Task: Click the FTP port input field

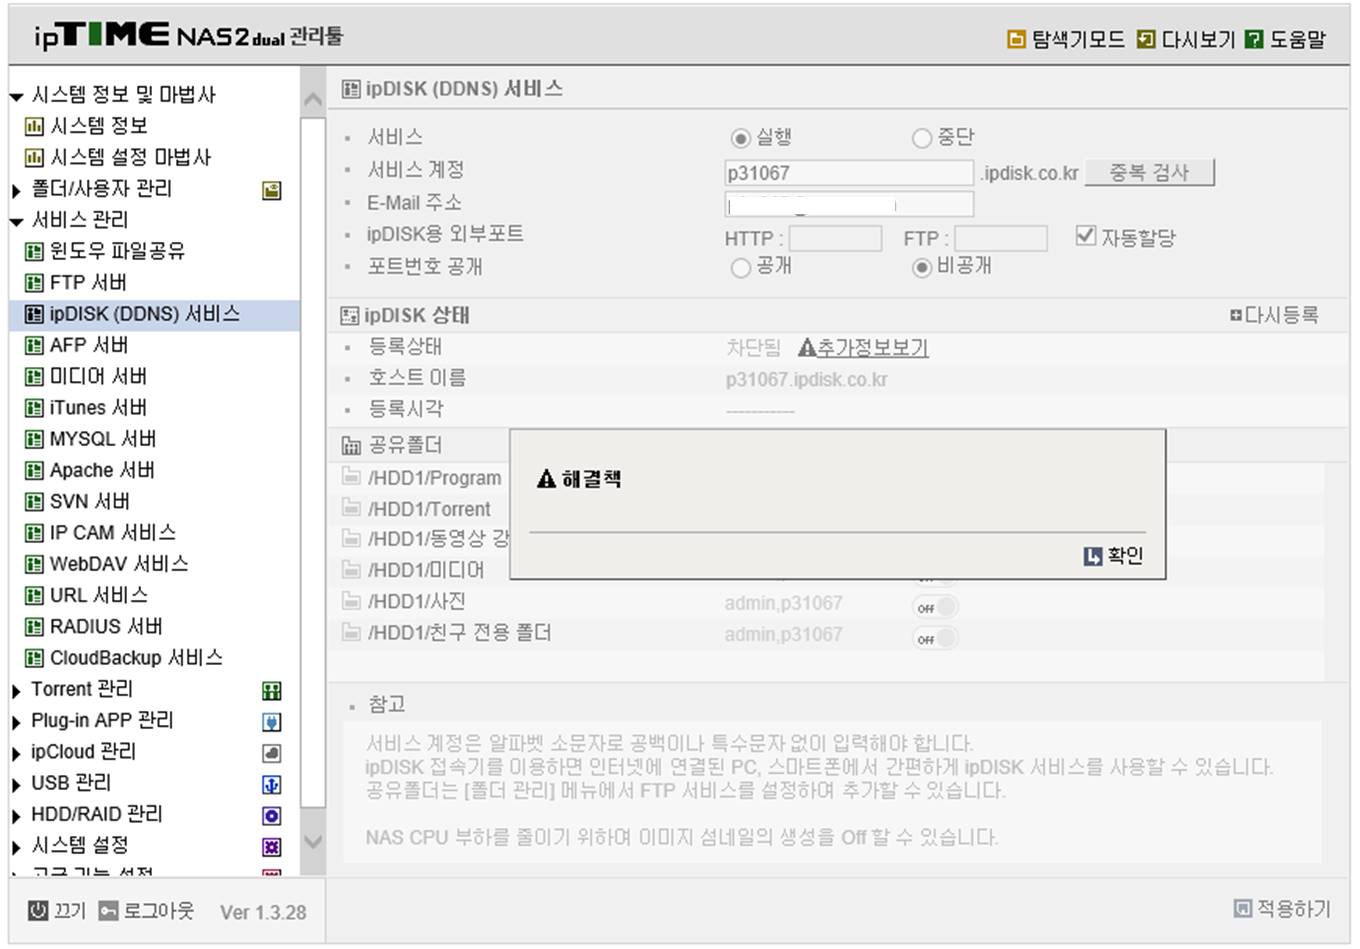Action: (x=1001, y=238)
